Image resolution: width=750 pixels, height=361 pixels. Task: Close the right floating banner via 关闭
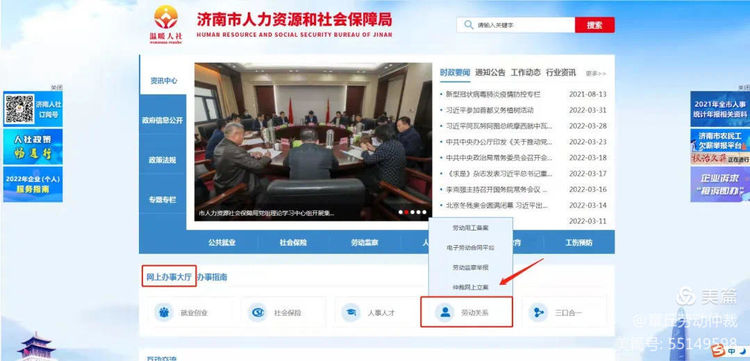pos(743,88)
